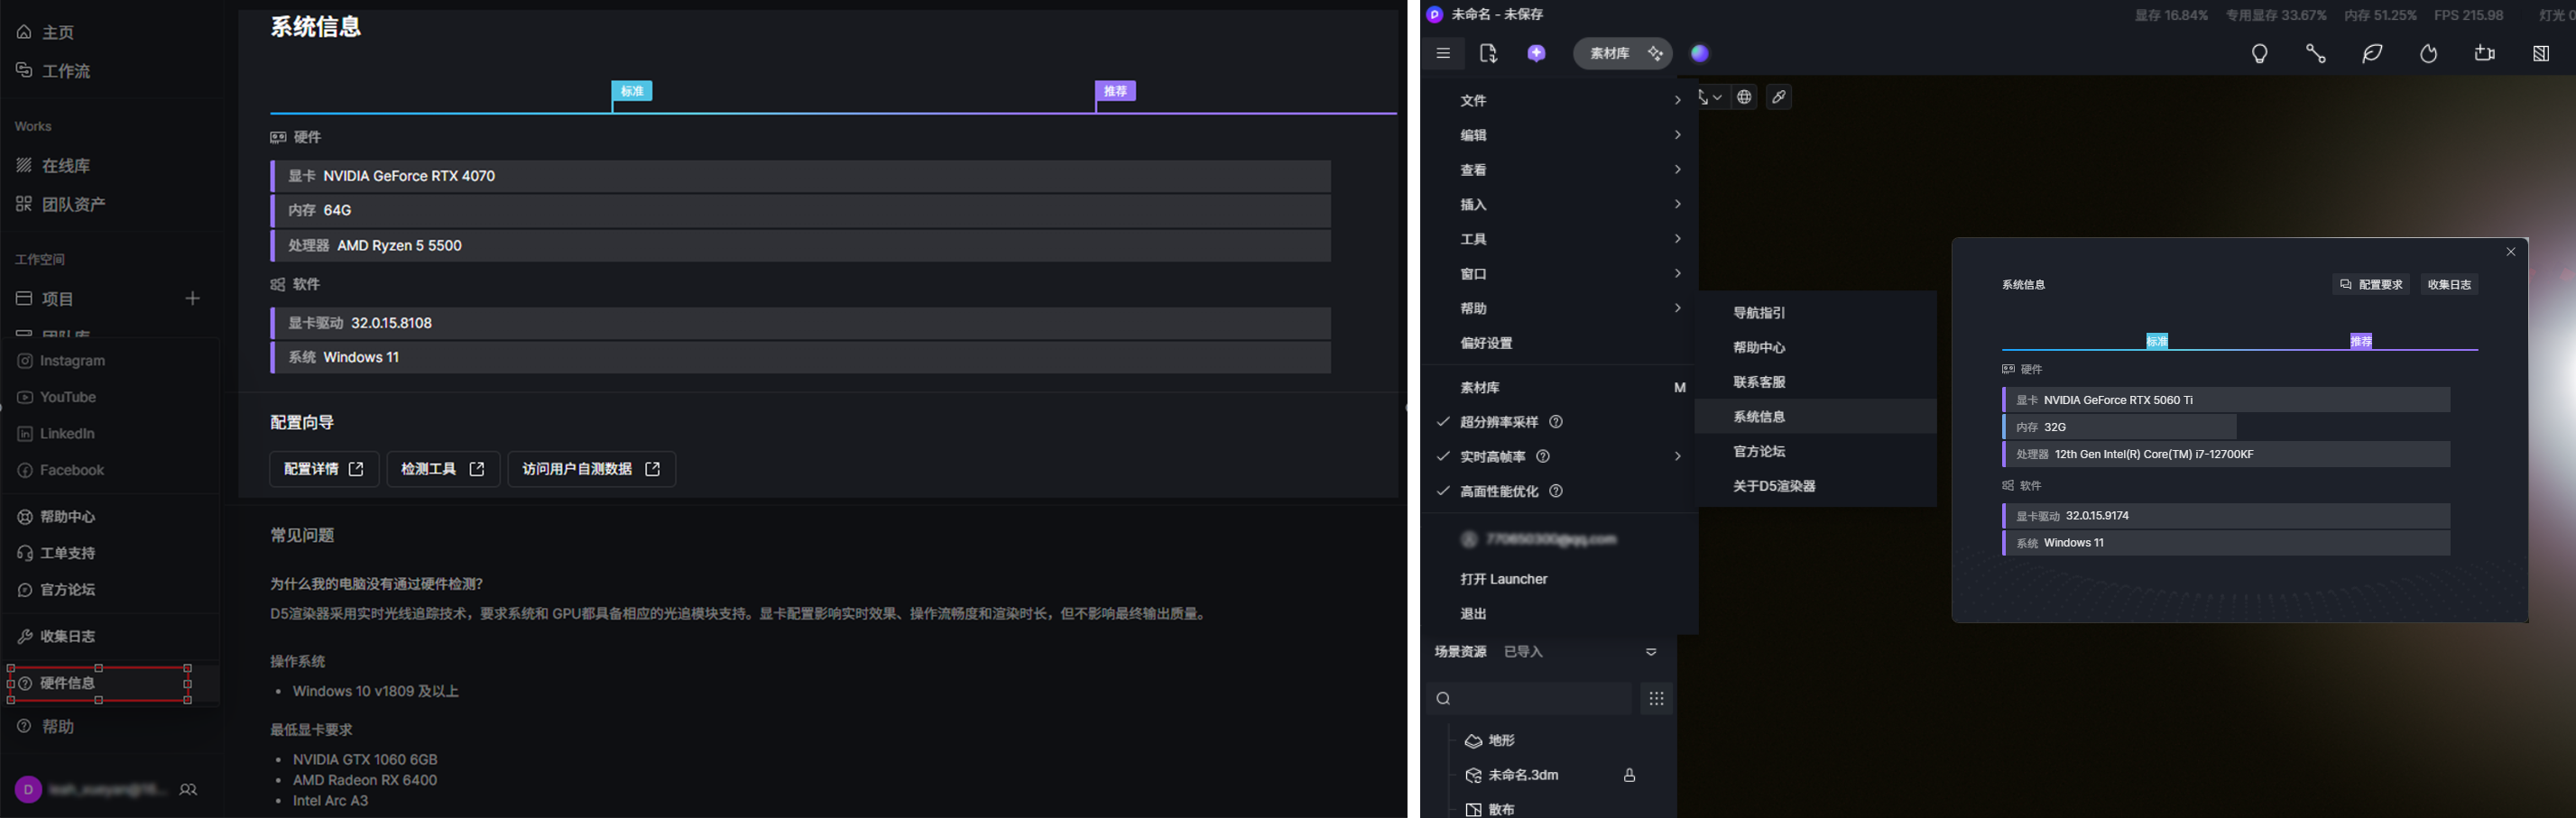Click the striped square icon in toolbar
Image resolution: width=2576 pixels, height=818 pixels.
click(2541, 54)
